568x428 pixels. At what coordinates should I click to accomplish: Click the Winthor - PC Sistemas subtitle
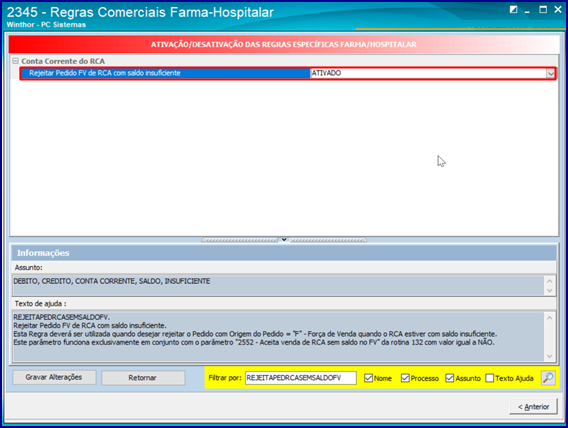pos(46,25)
